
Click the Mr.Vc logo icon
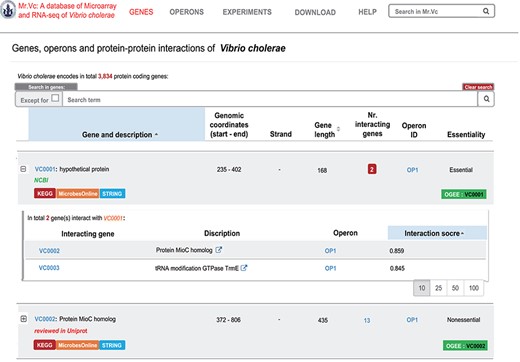tap(7, 10)
